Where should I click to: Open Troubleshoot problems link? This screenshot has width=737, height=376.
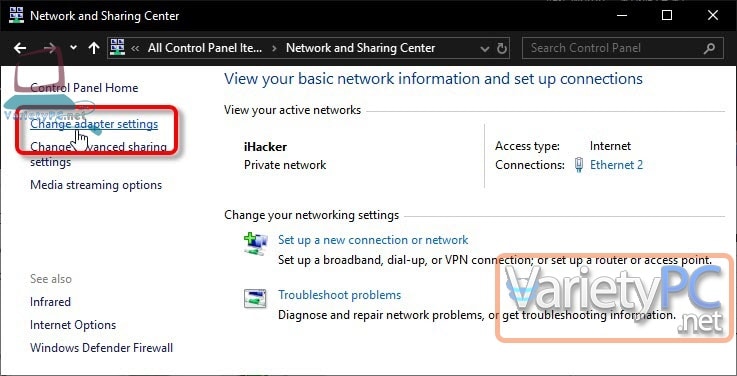point(339,295)
